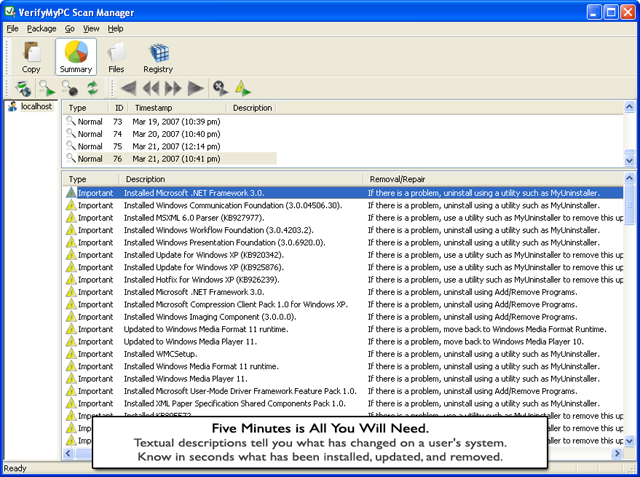
Task: Select 'Installed XML Paper Specification Shared Components' row
Action: (344, 403)
